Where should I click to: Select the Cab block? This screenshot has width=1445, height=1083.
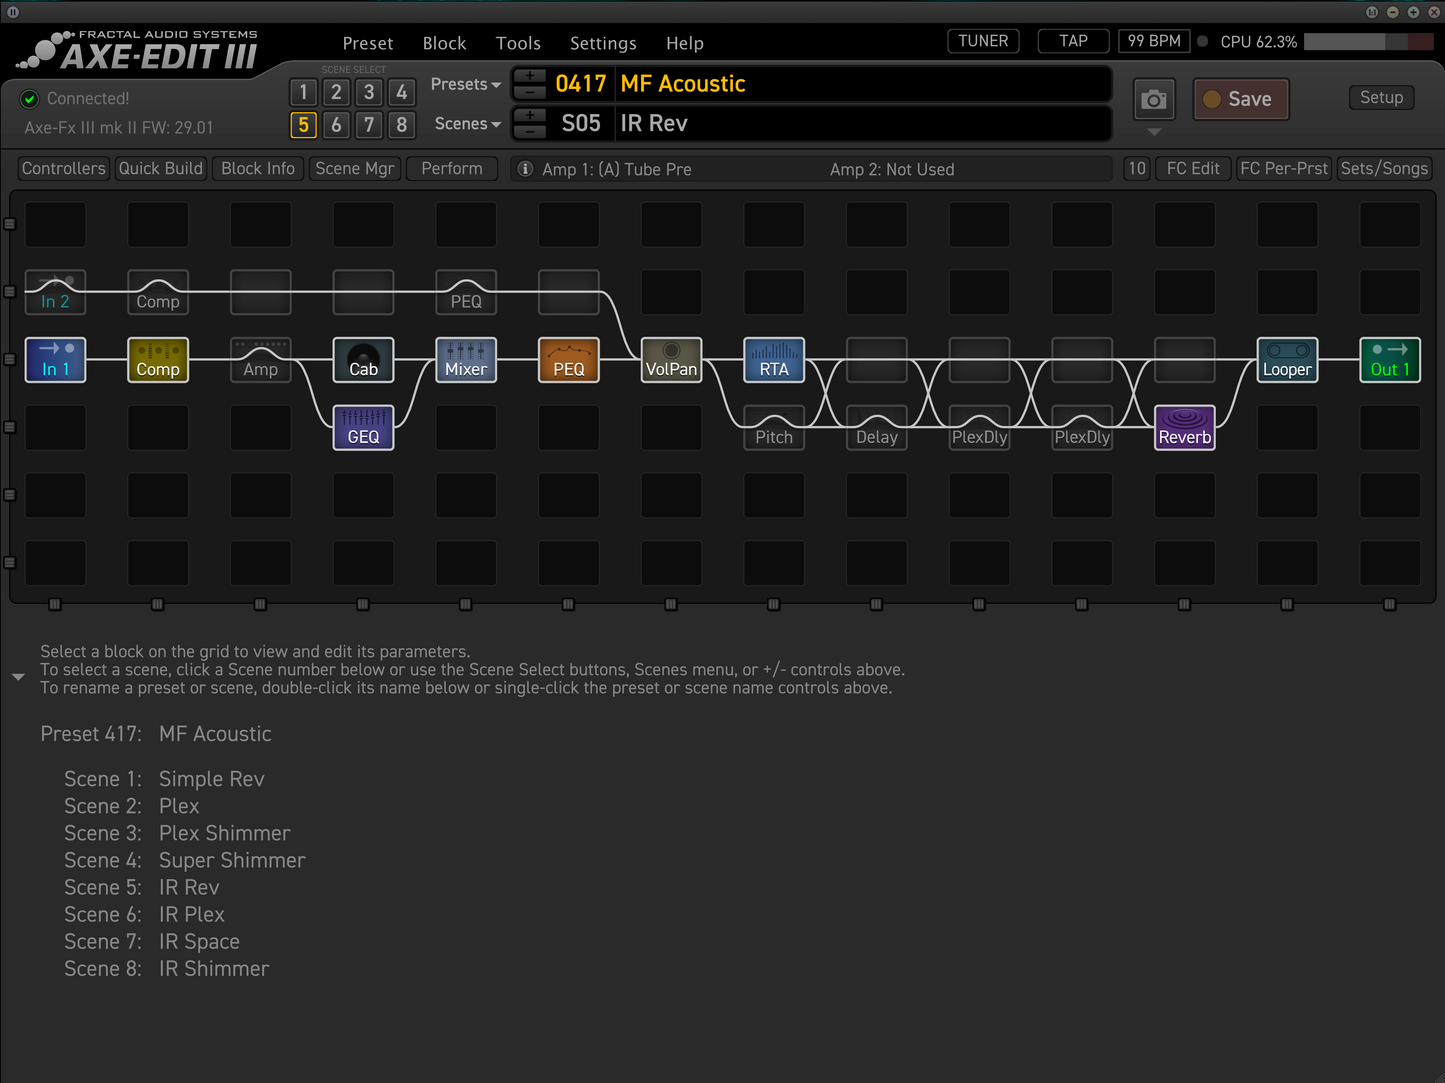[363, 360]
